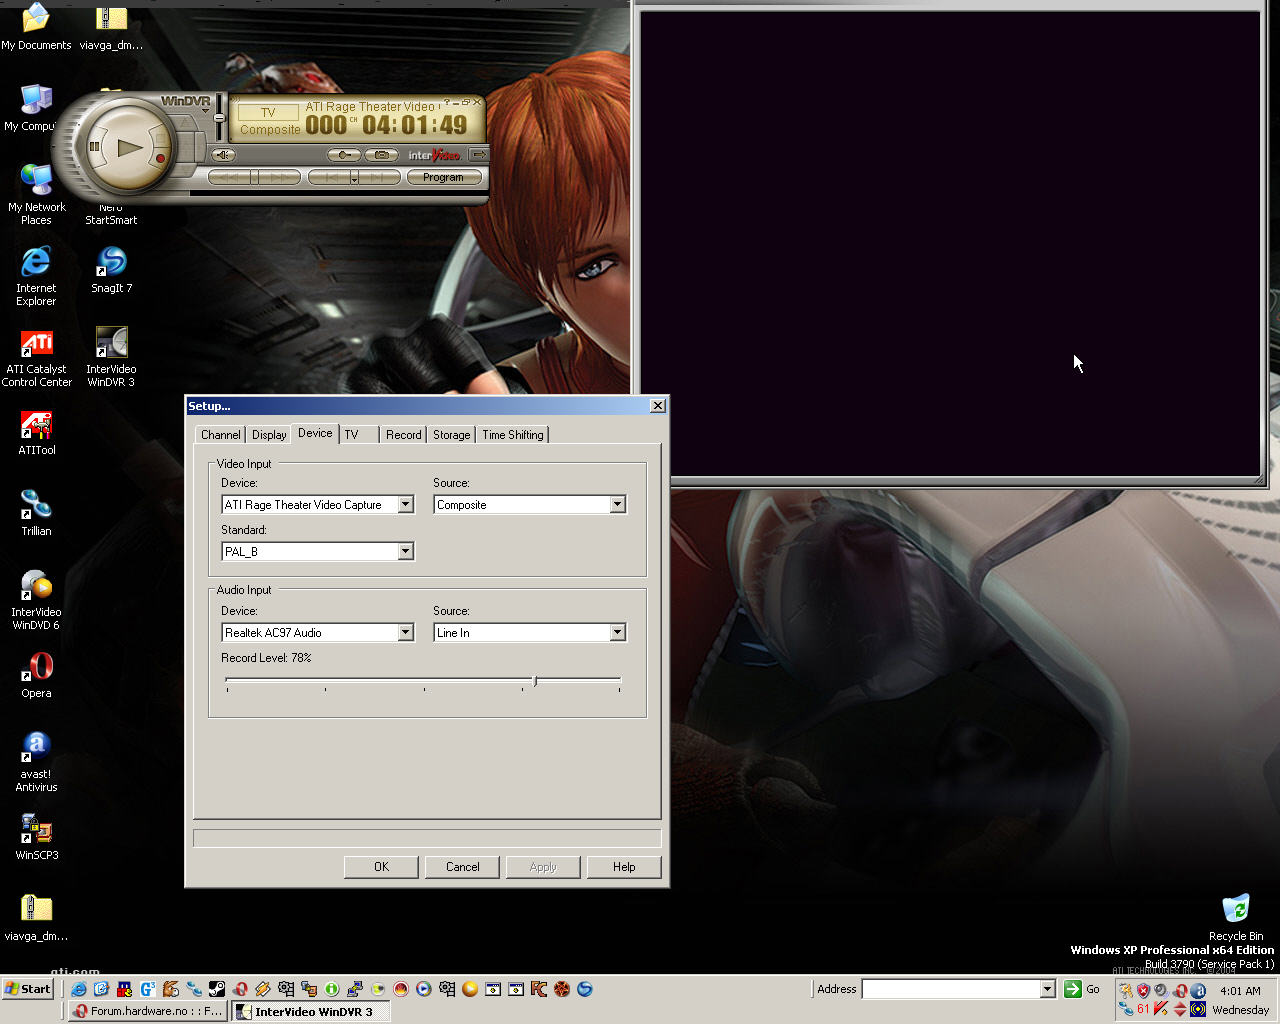Expand the video Standard PAL_B dropdown
The height and width of the screenshot is (1024, 1280).
pos(405,552)
